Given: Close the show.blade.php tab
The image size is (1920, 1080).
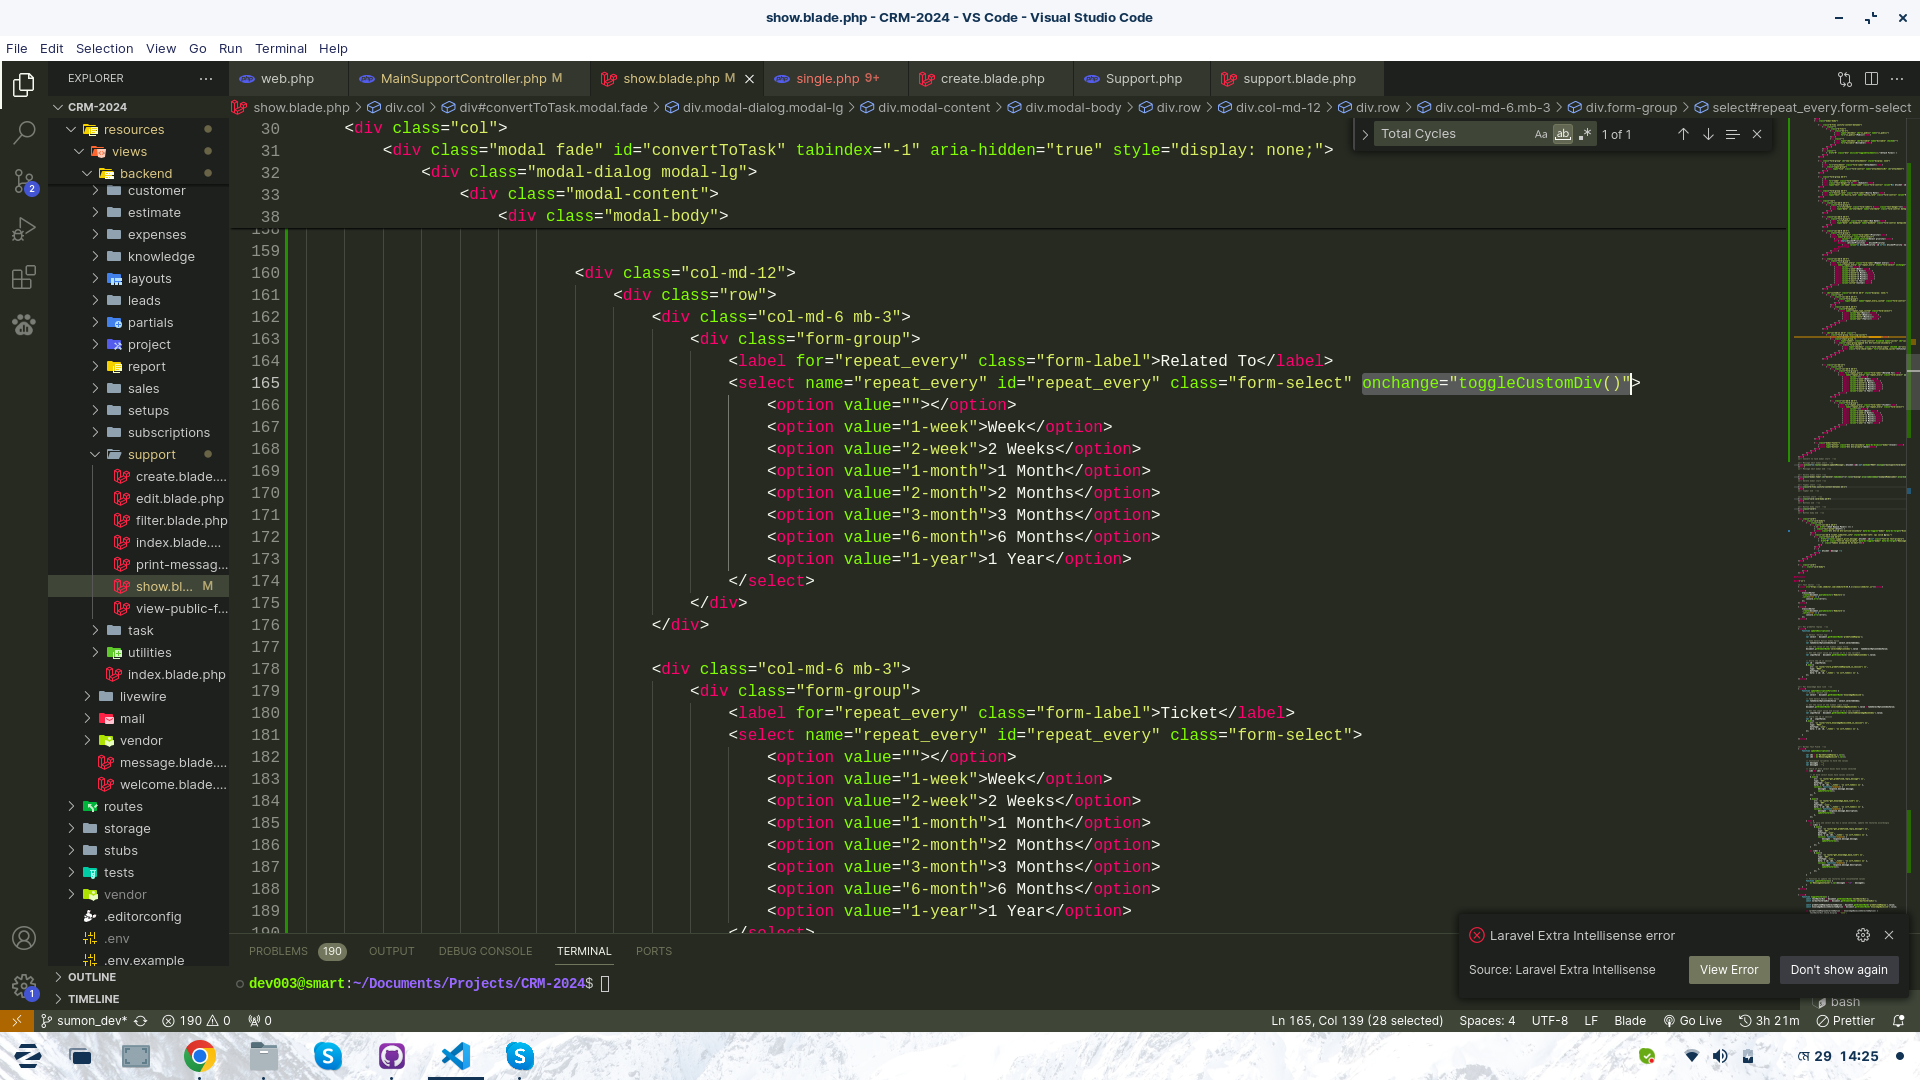Looking at the screenshot, I should tap(749, 79).
